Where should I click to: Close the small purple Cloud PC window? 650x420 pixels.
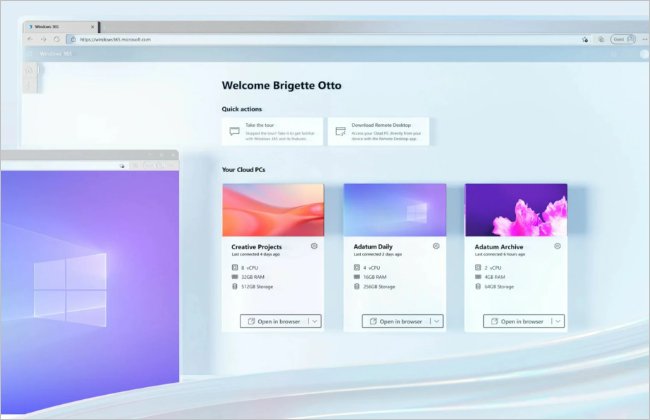click(x=173, y=155)
